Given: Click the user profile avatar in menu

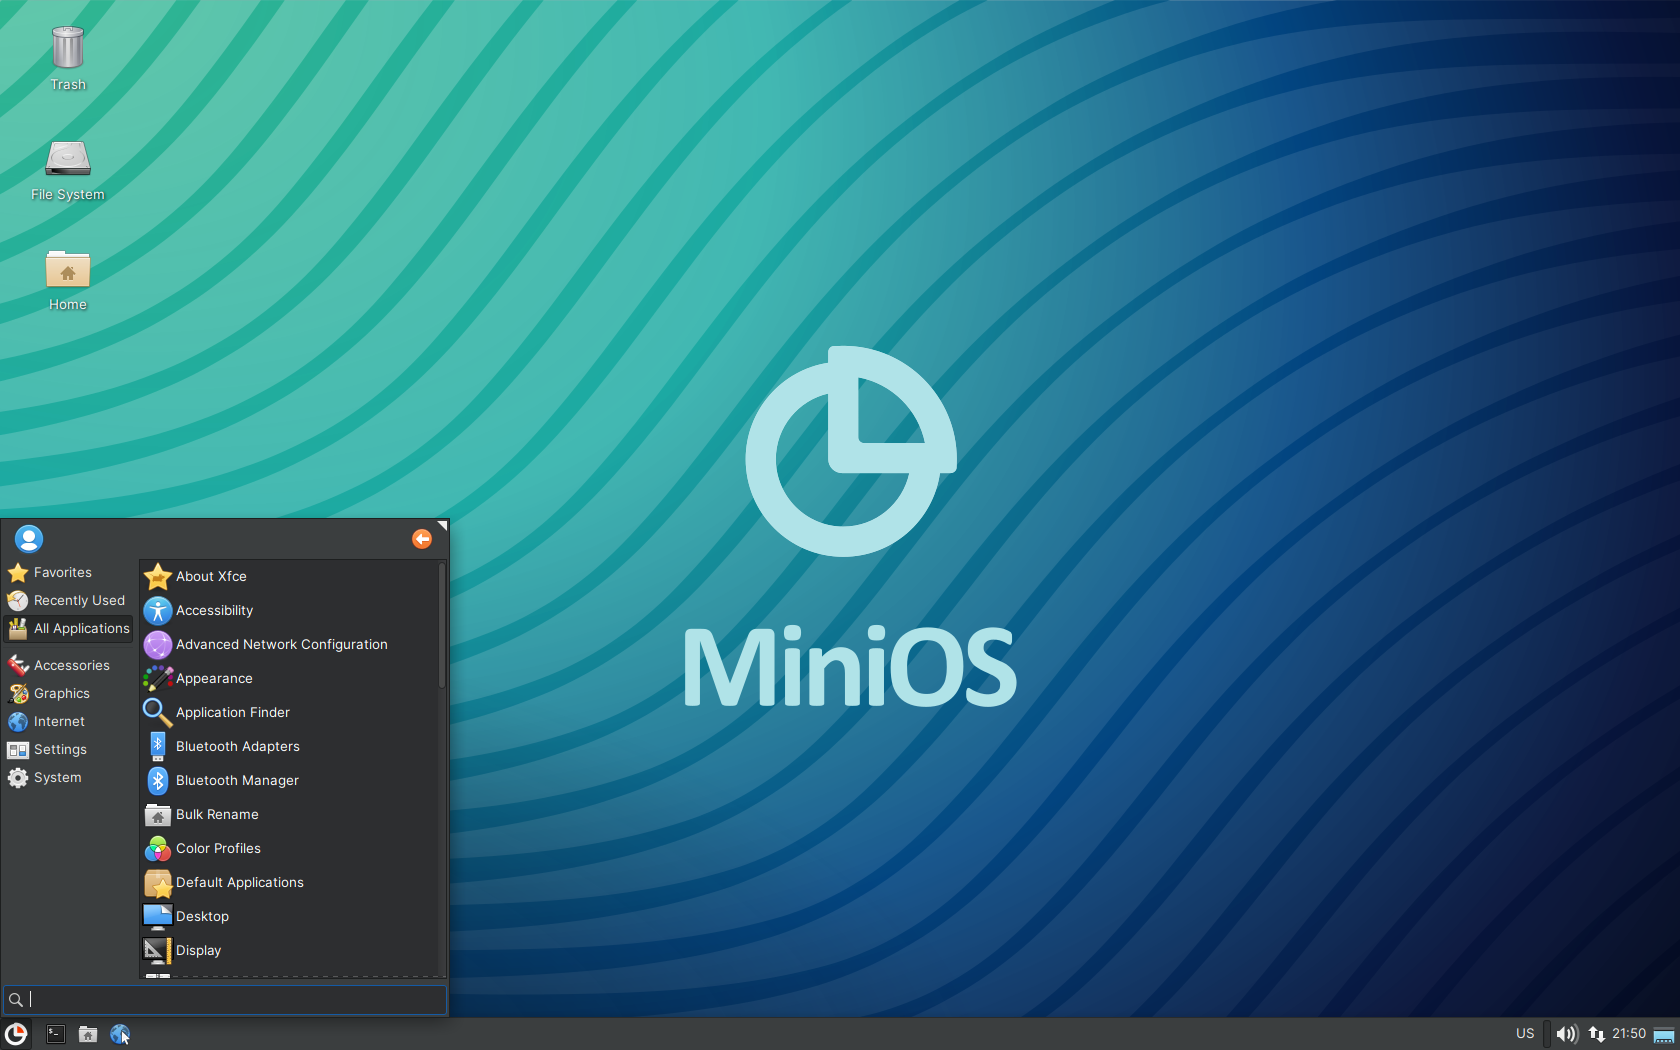Looking at the screenshot, I should tap(29, 539).
